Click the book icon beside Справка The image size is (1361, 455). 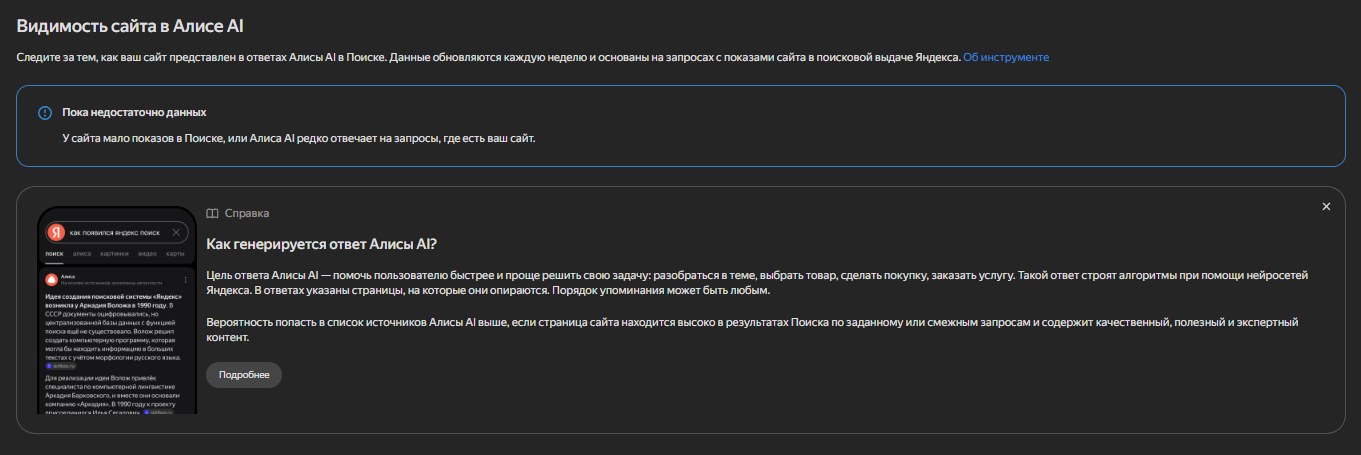click(212, 213)
